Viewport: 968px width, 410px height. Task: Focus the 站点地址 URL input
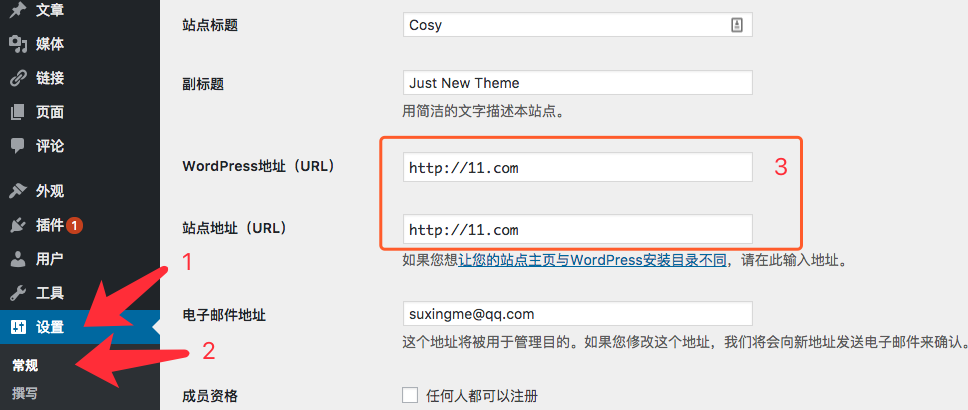pyautogui.click(x=578, y=229)
